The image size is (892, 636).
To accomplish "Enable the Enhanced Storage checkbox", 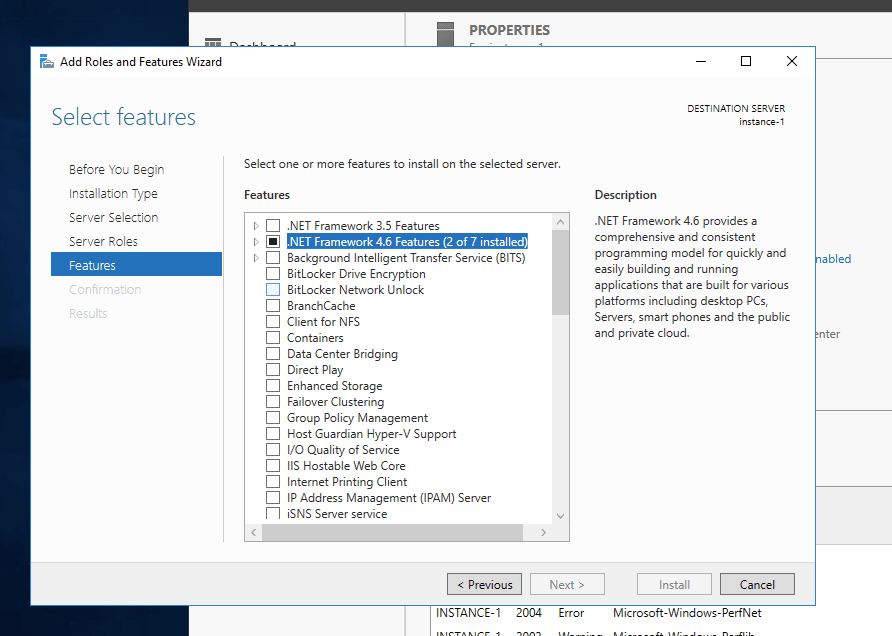I will (x=273, y=386).
